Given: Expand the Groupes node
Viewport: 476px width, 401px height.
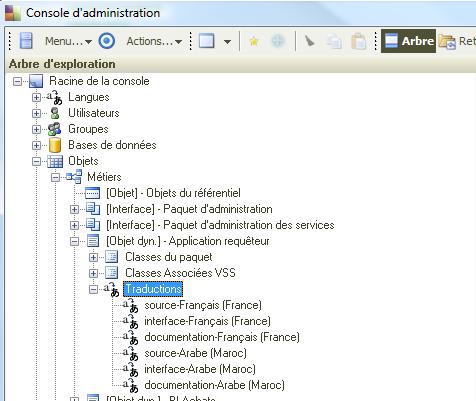Looking at the screenshot, I should (x=36, y=129).
